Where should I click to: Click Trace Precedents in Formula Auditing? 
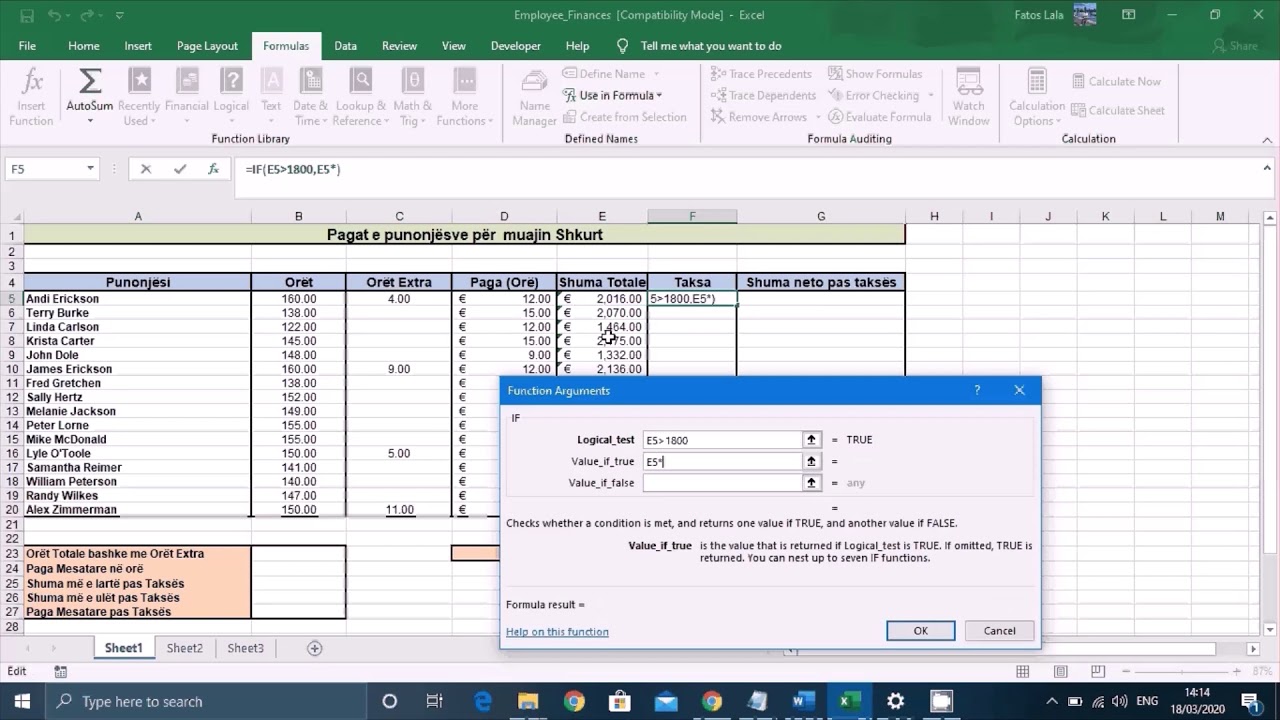pos(761,74)
